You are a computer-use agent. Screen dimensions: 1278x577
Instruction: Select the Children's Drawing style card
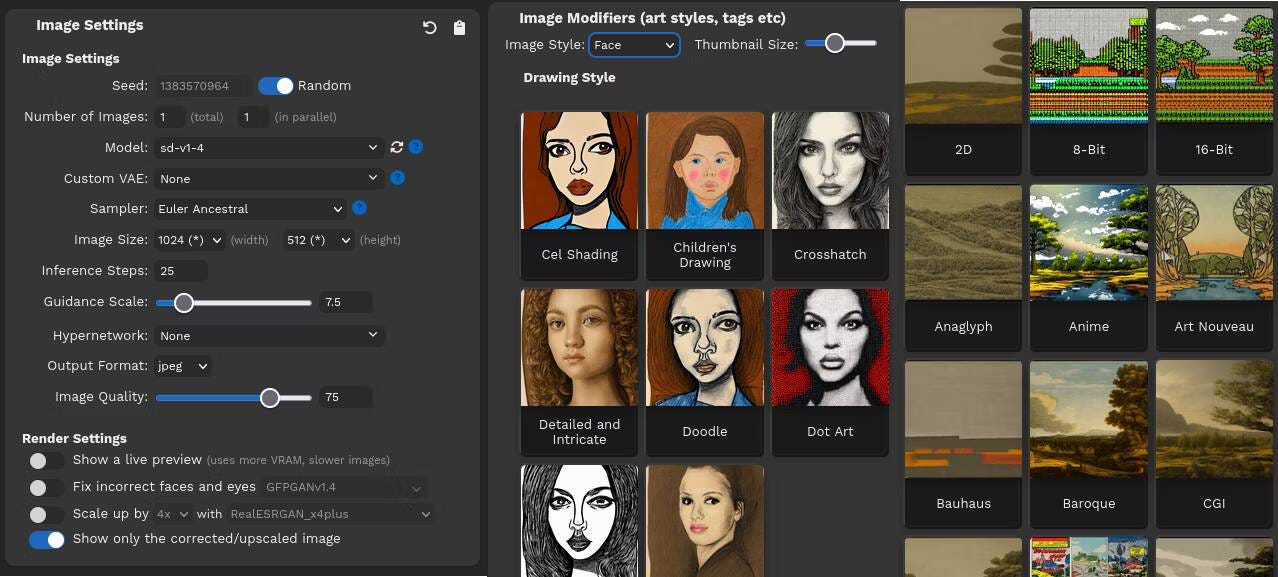(705, 195)
